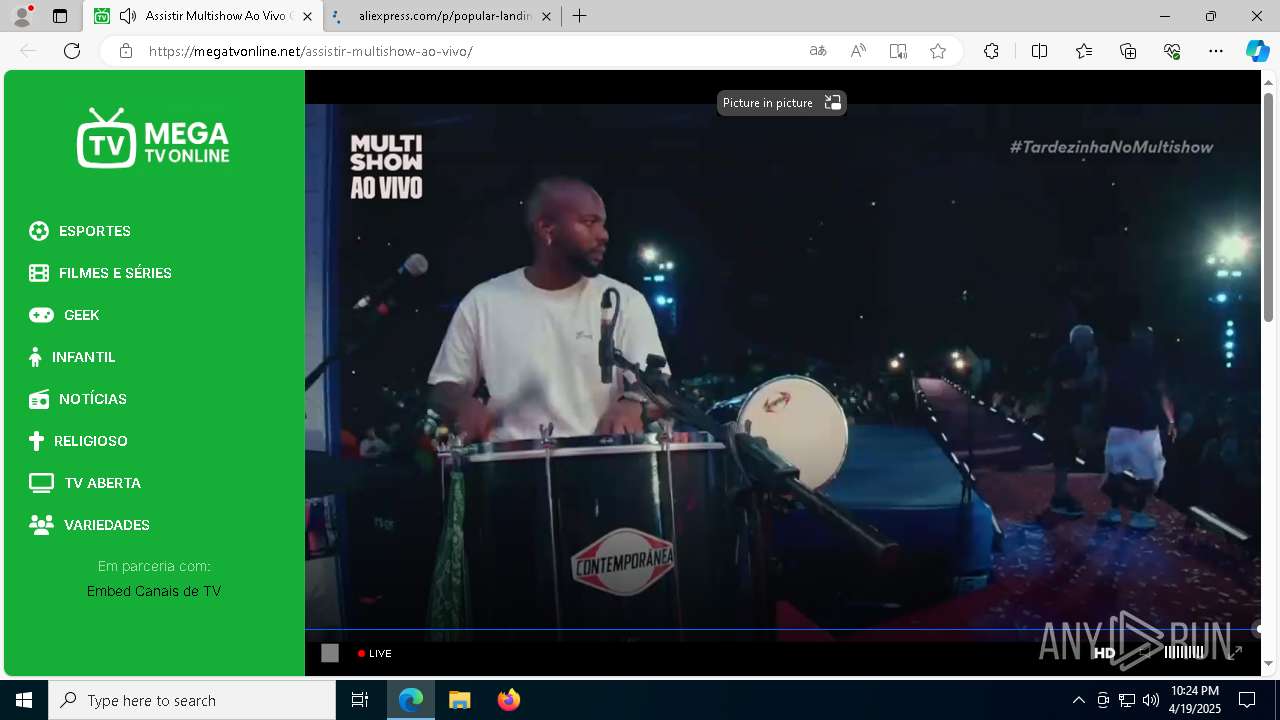Open Microsoft Edge from the taskbar
The image size is (1280, 720).
pos(411,700)
